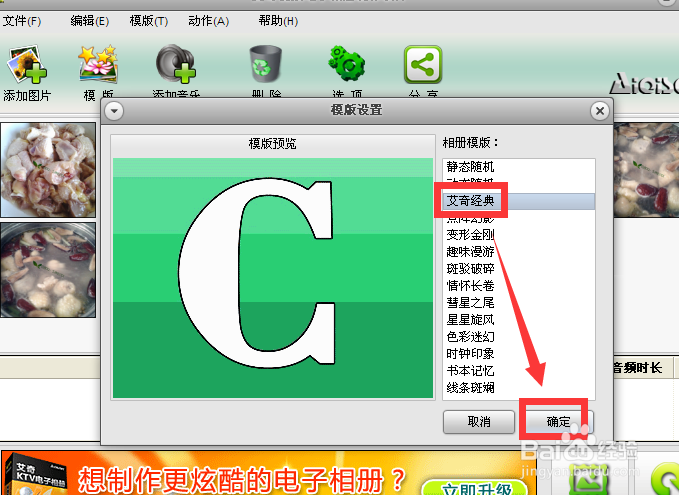Select the soup pot photo thumbnail

click(x=48, y=270)
